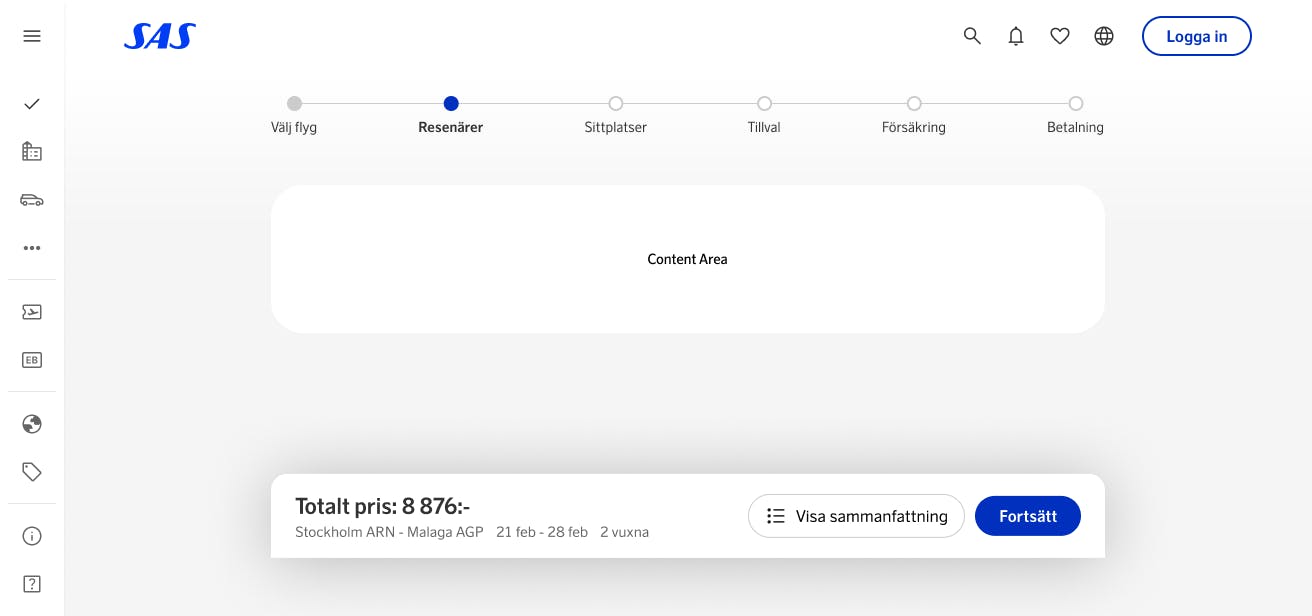The width and height of the screenshot is (1312, 616).
Task: Click the SAS logo
Action: point(160,37)
